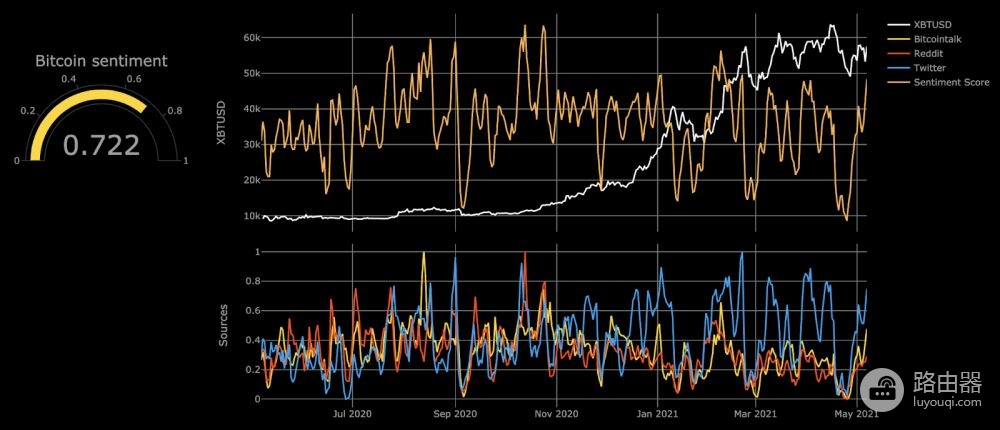This screenshot has width=1000, height=430.
Task: Click the 0.722 gauge value
Action: pos(101,145)
